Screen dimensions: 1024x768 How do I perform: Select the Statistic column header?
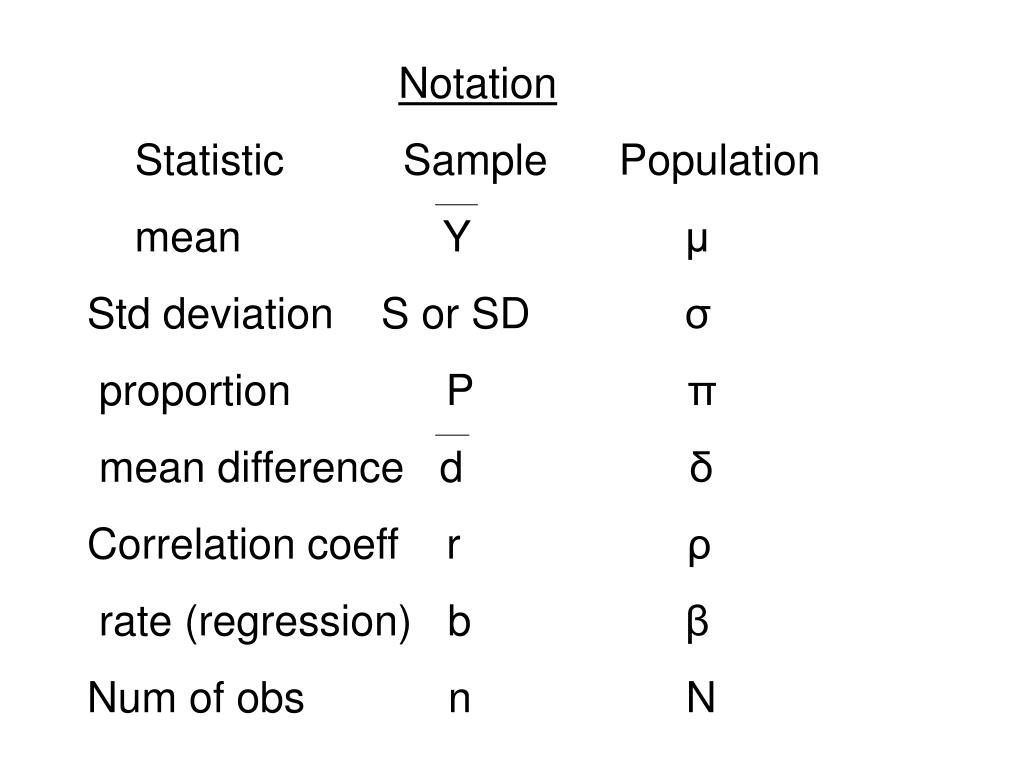210,160
